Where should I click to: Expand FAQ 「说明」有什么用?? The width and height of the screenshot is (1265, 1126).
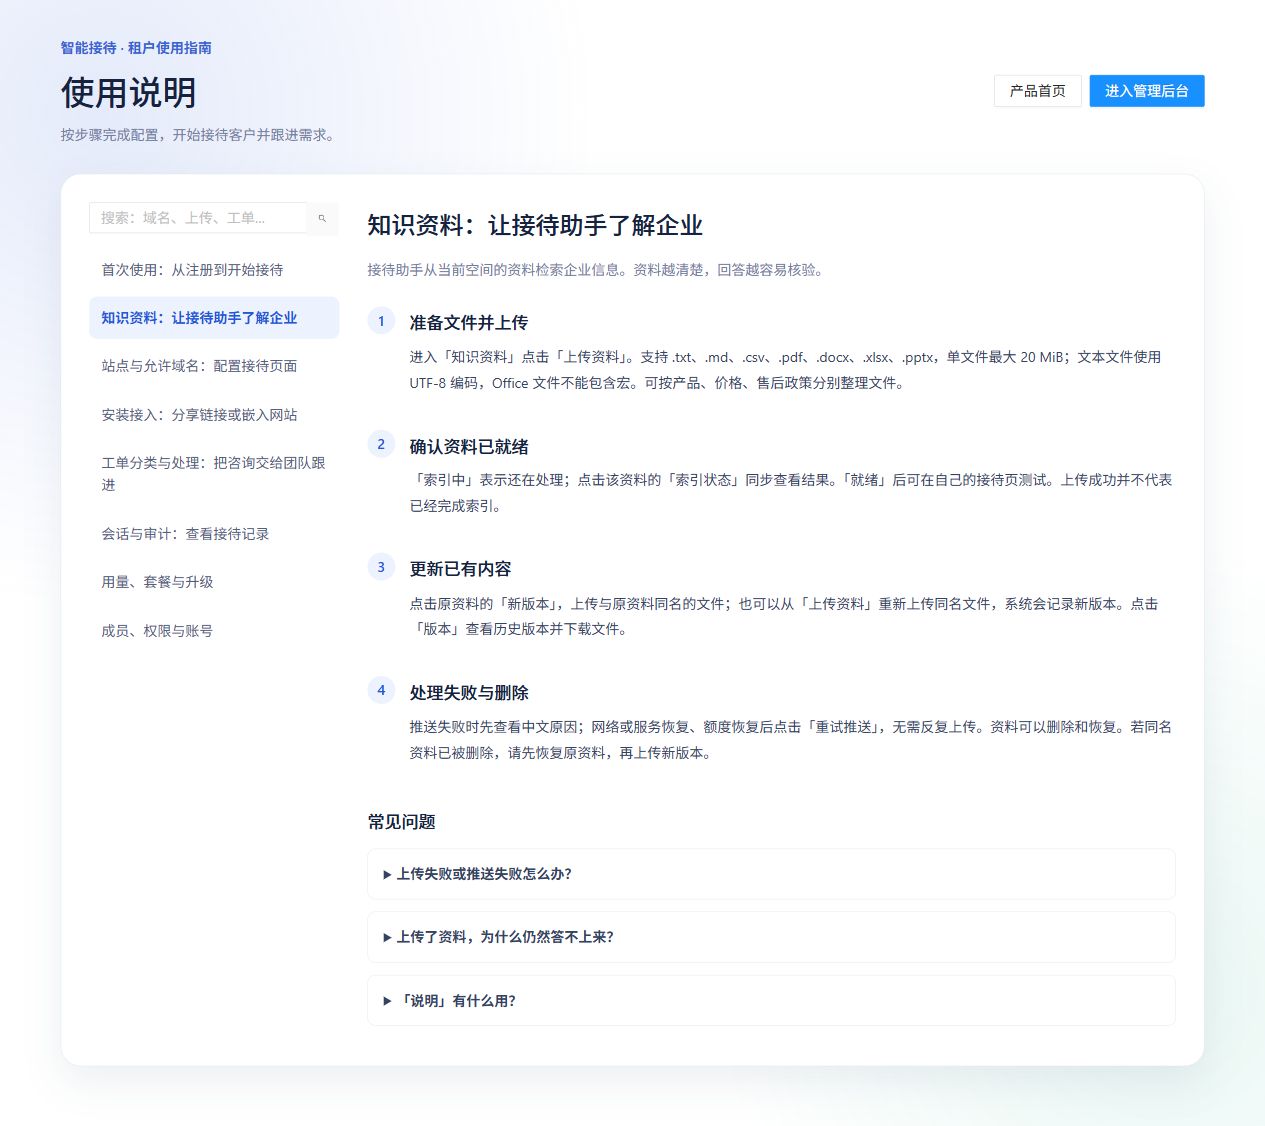click(x=771, y=1001)
